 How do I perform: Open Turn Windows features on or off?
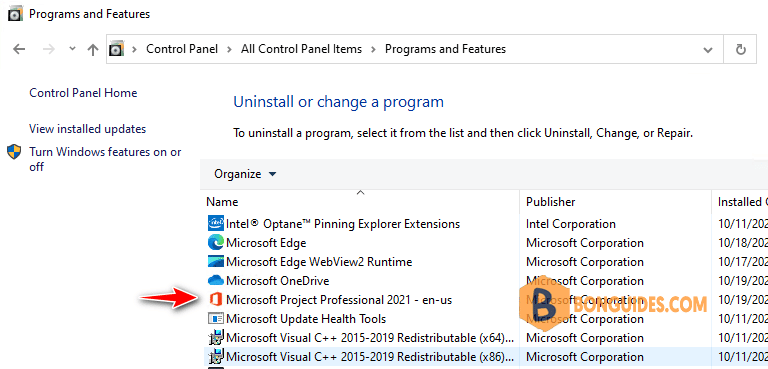coord(105,159)
